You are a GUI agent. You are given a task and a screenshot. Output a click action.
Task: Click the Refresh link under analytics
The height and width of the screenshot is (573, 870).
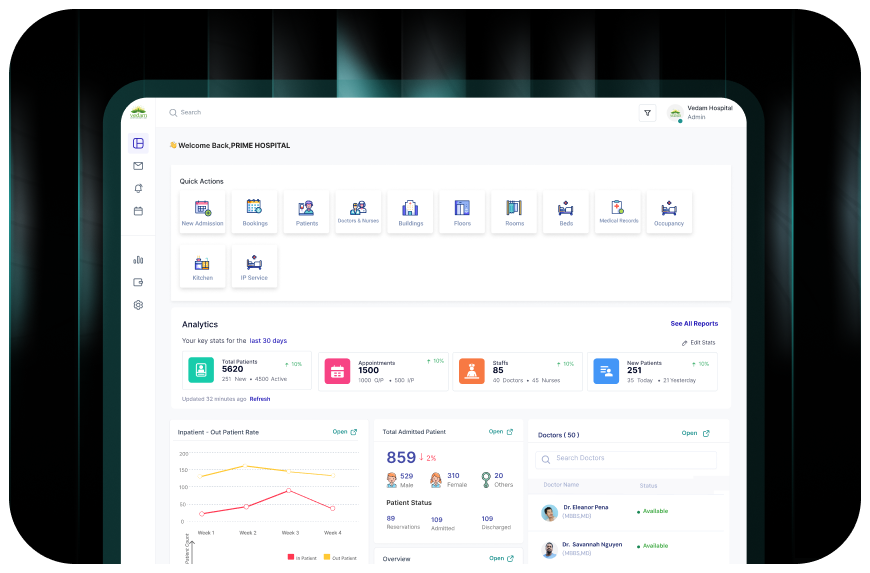click(260, 399)
